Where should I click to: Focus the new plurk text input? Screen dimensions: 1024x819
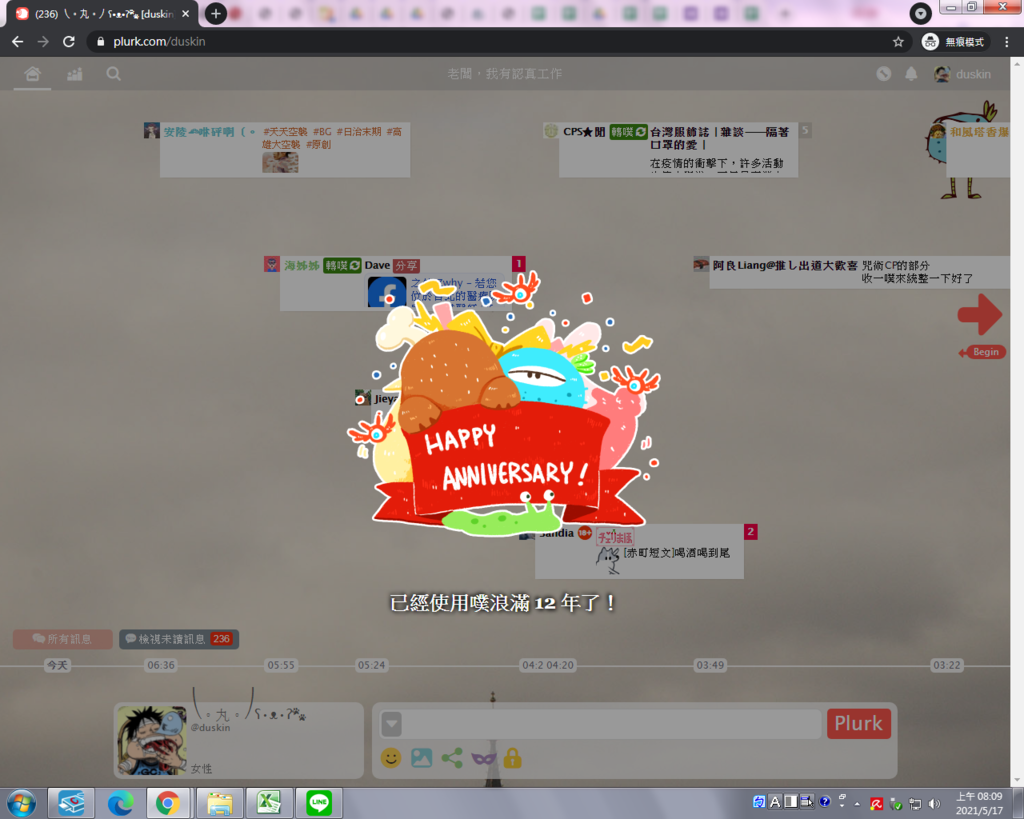click(612, 724)
